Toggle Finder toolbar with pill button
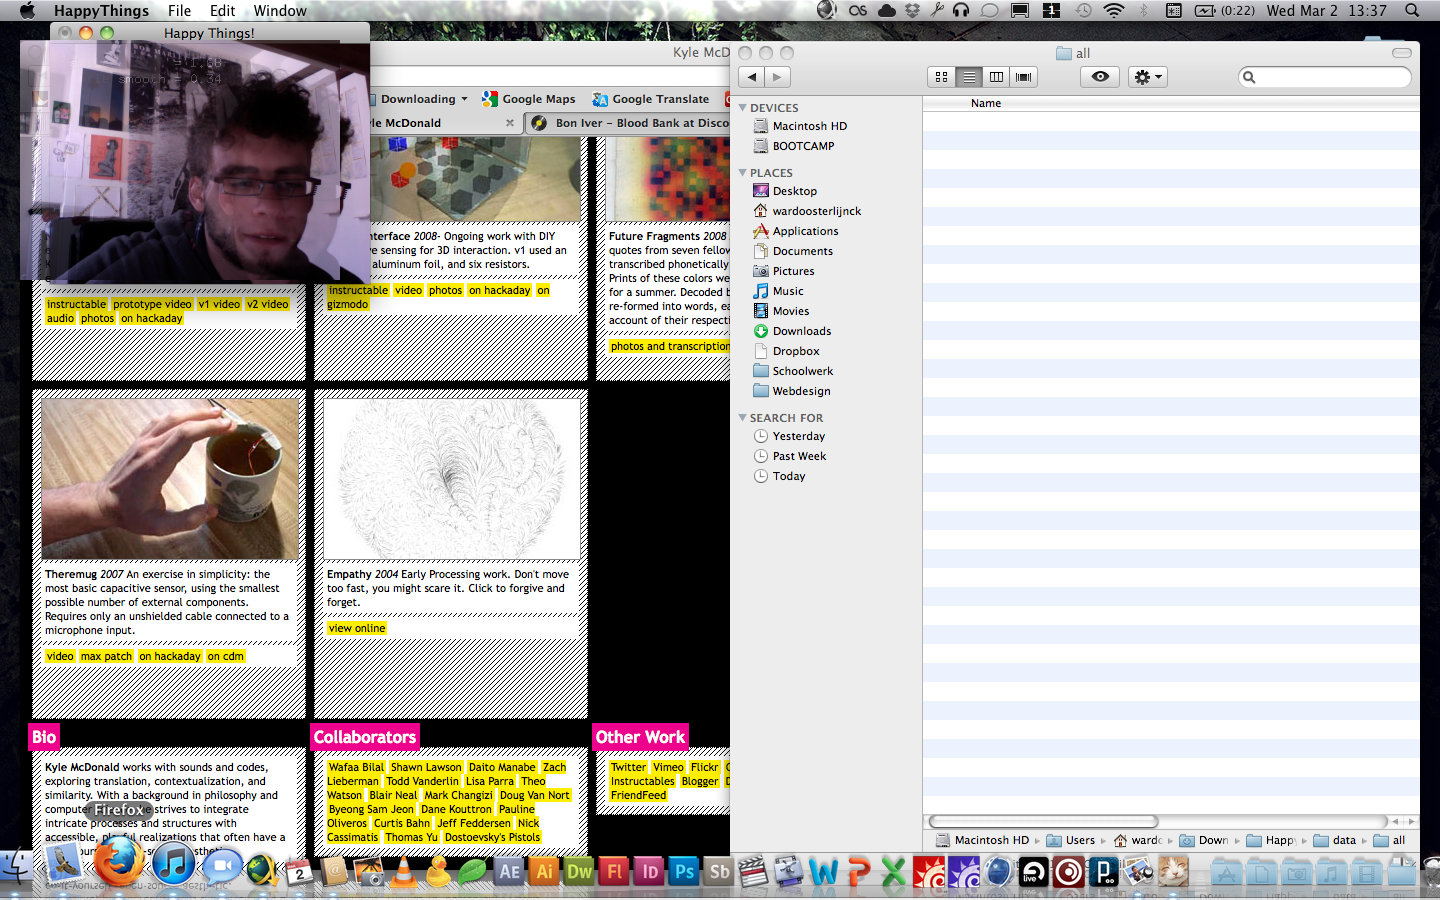1440x900 pixels. tap(1401, 53)
